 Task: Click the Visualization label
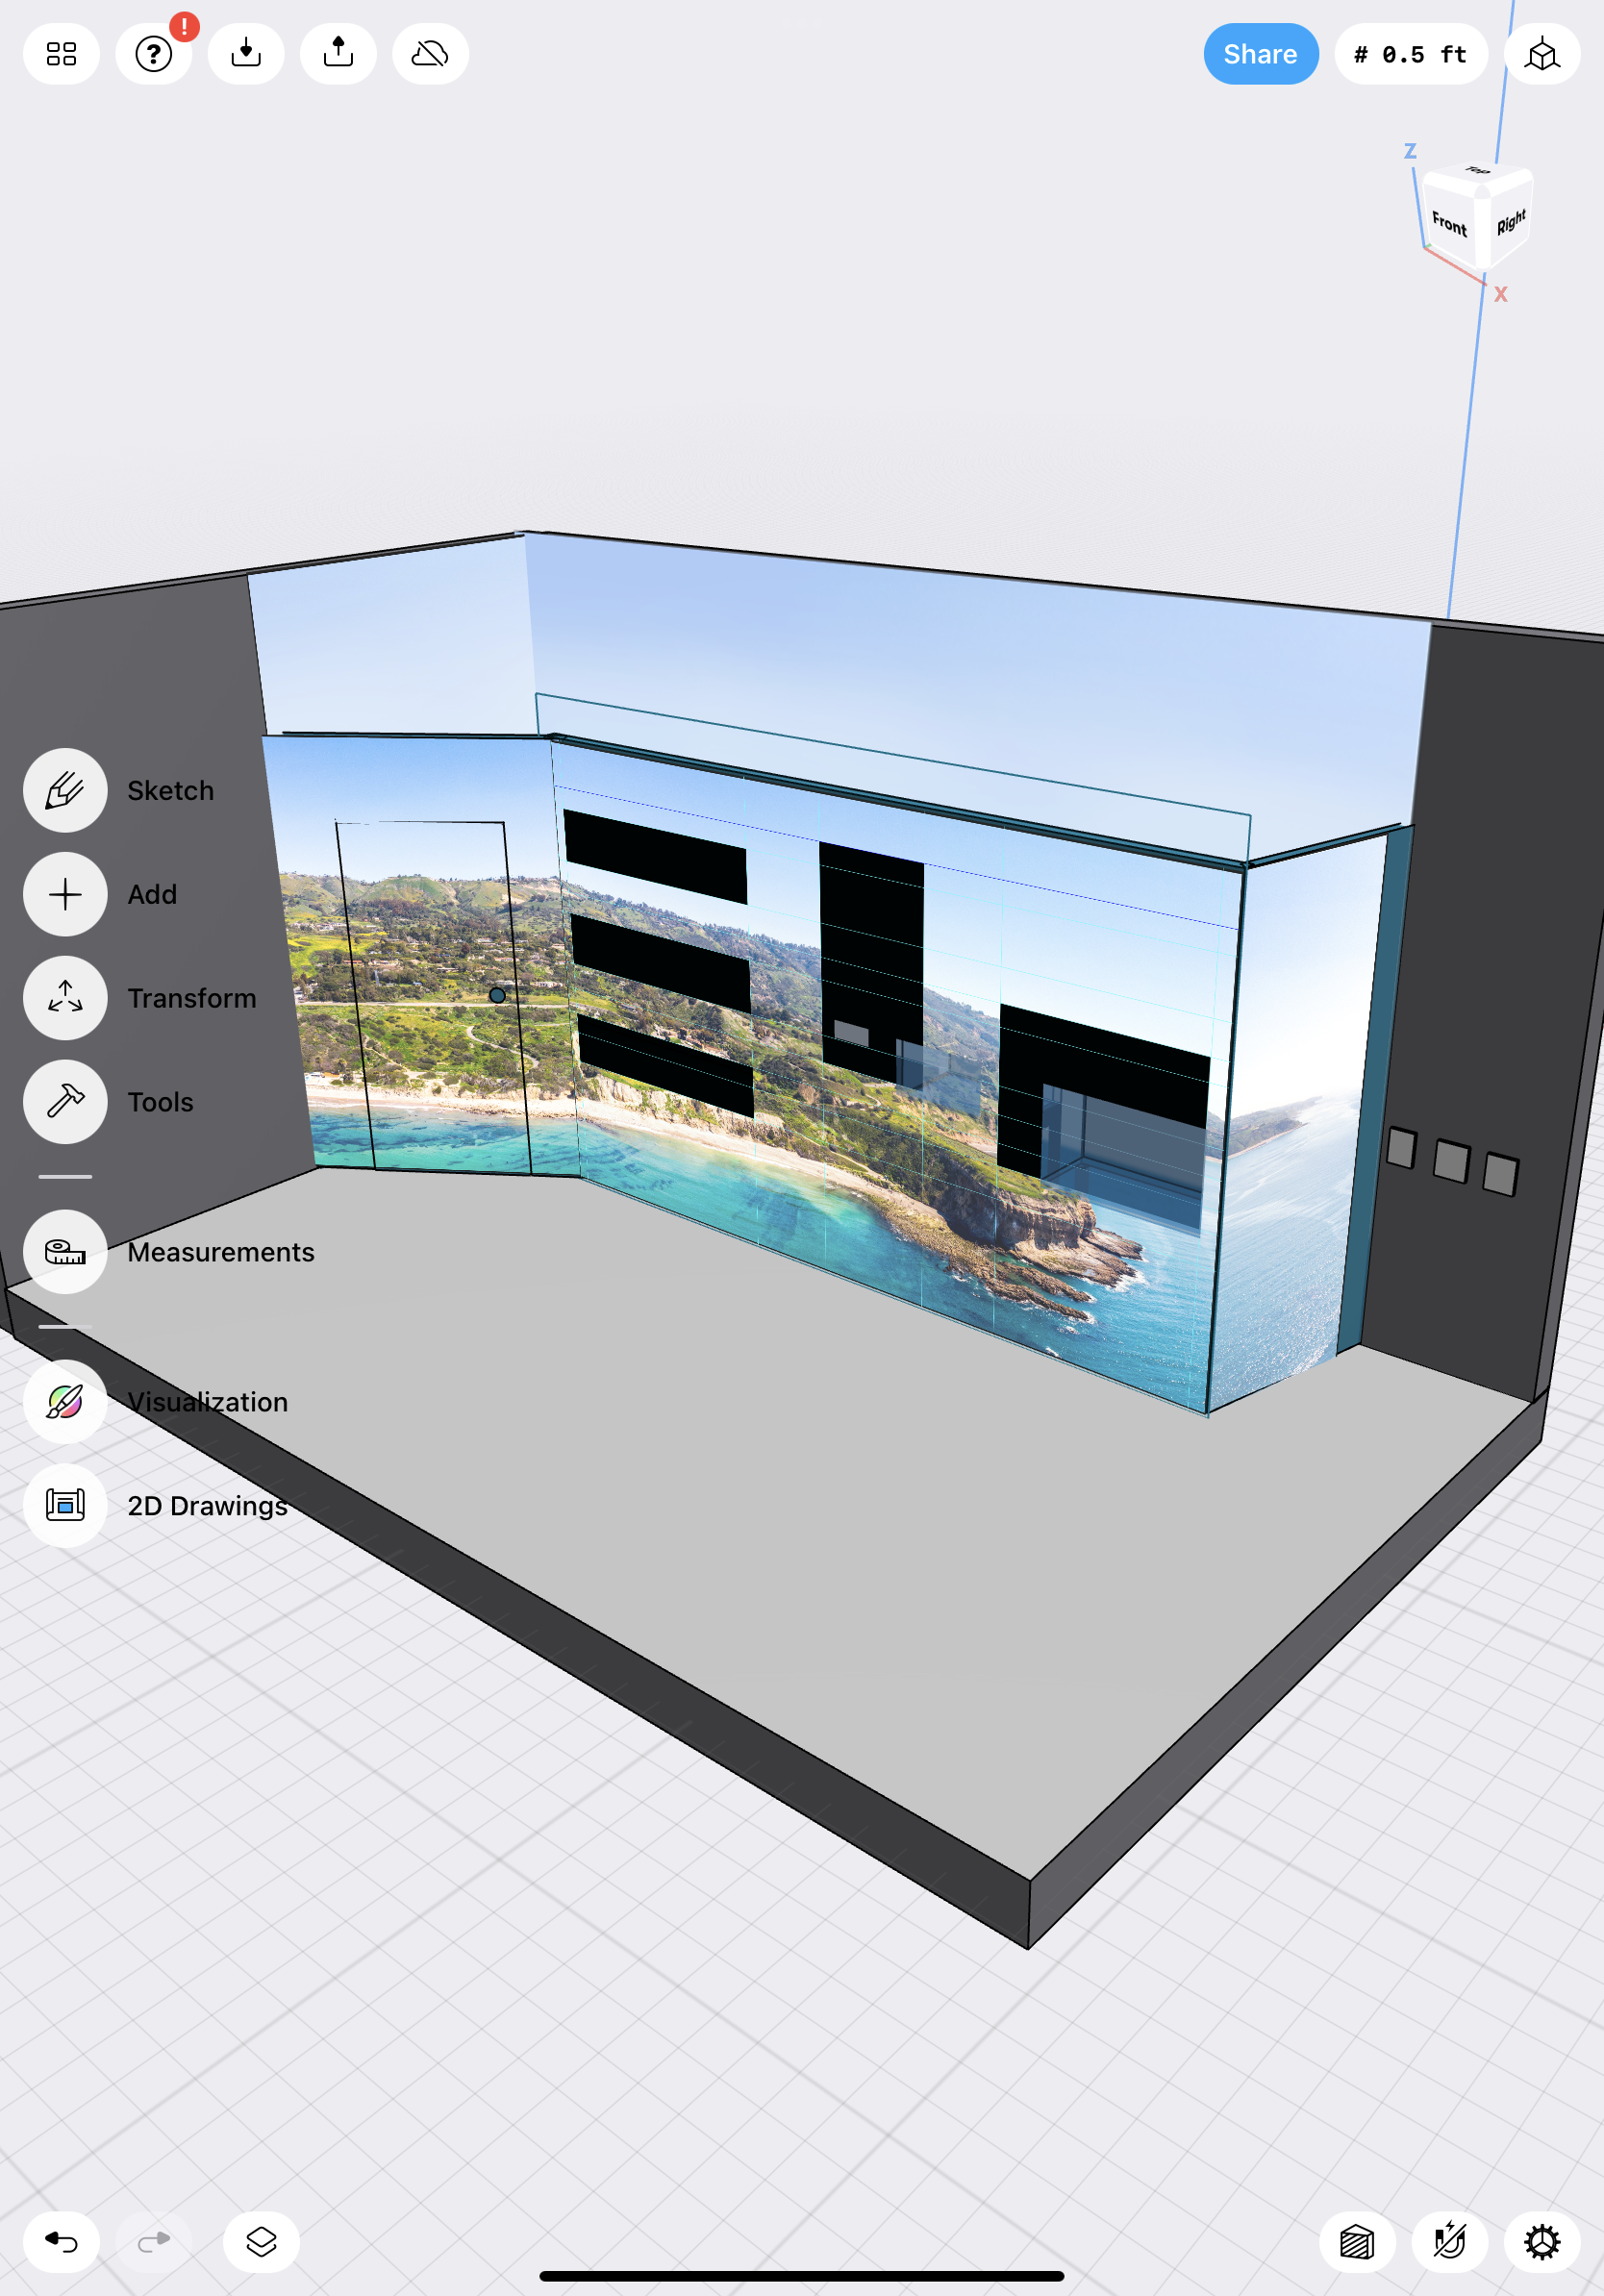point(208,1402)
